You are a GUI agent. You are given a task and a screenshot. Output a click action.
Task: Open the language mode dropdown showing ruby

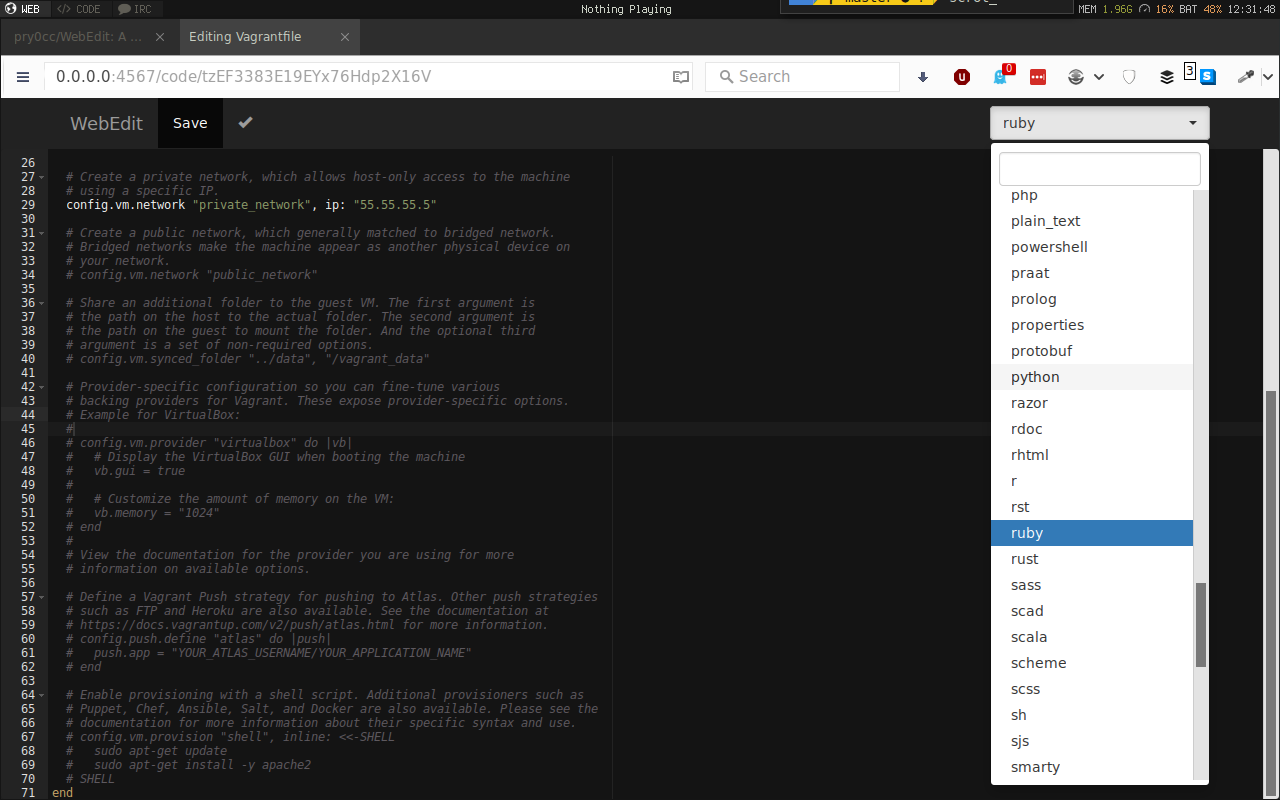[1100, 123]
